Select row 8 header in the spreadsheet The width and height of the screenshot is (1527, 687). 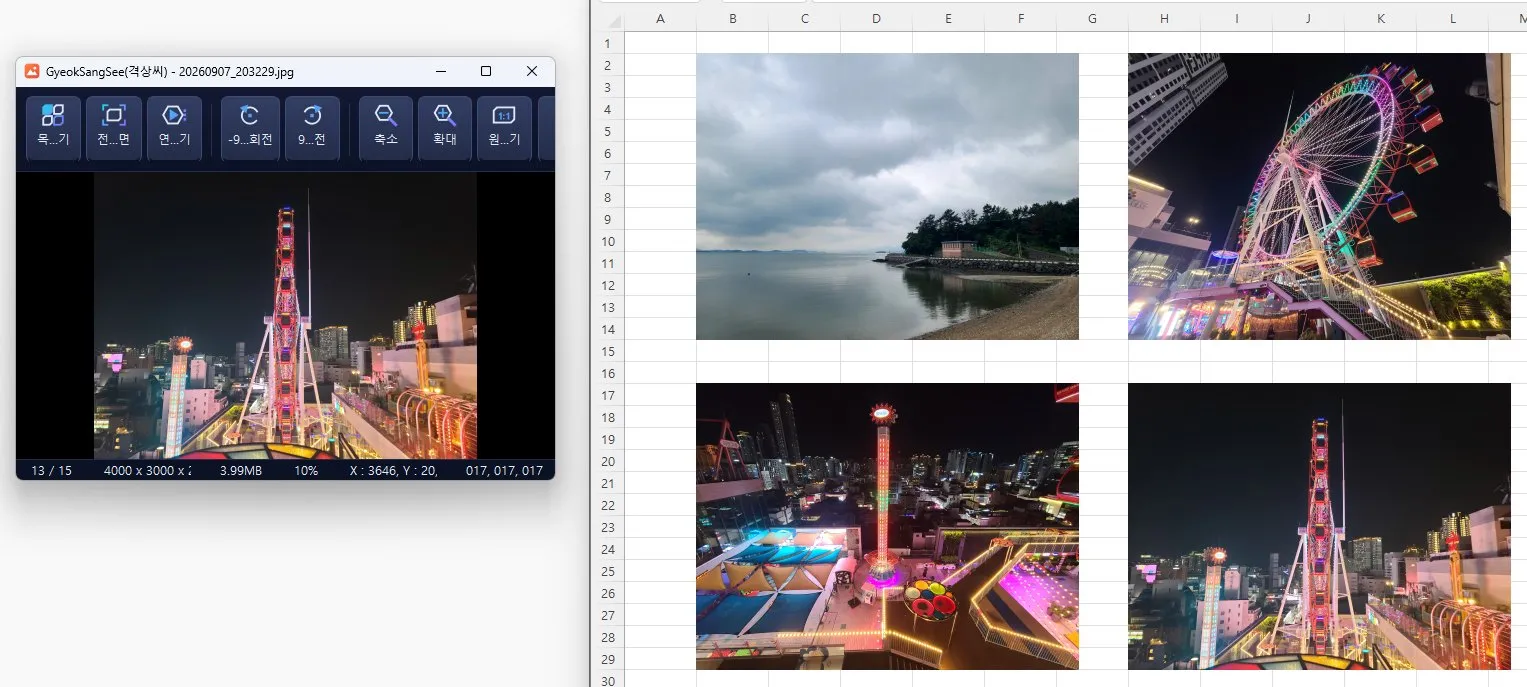pos(607,197)
